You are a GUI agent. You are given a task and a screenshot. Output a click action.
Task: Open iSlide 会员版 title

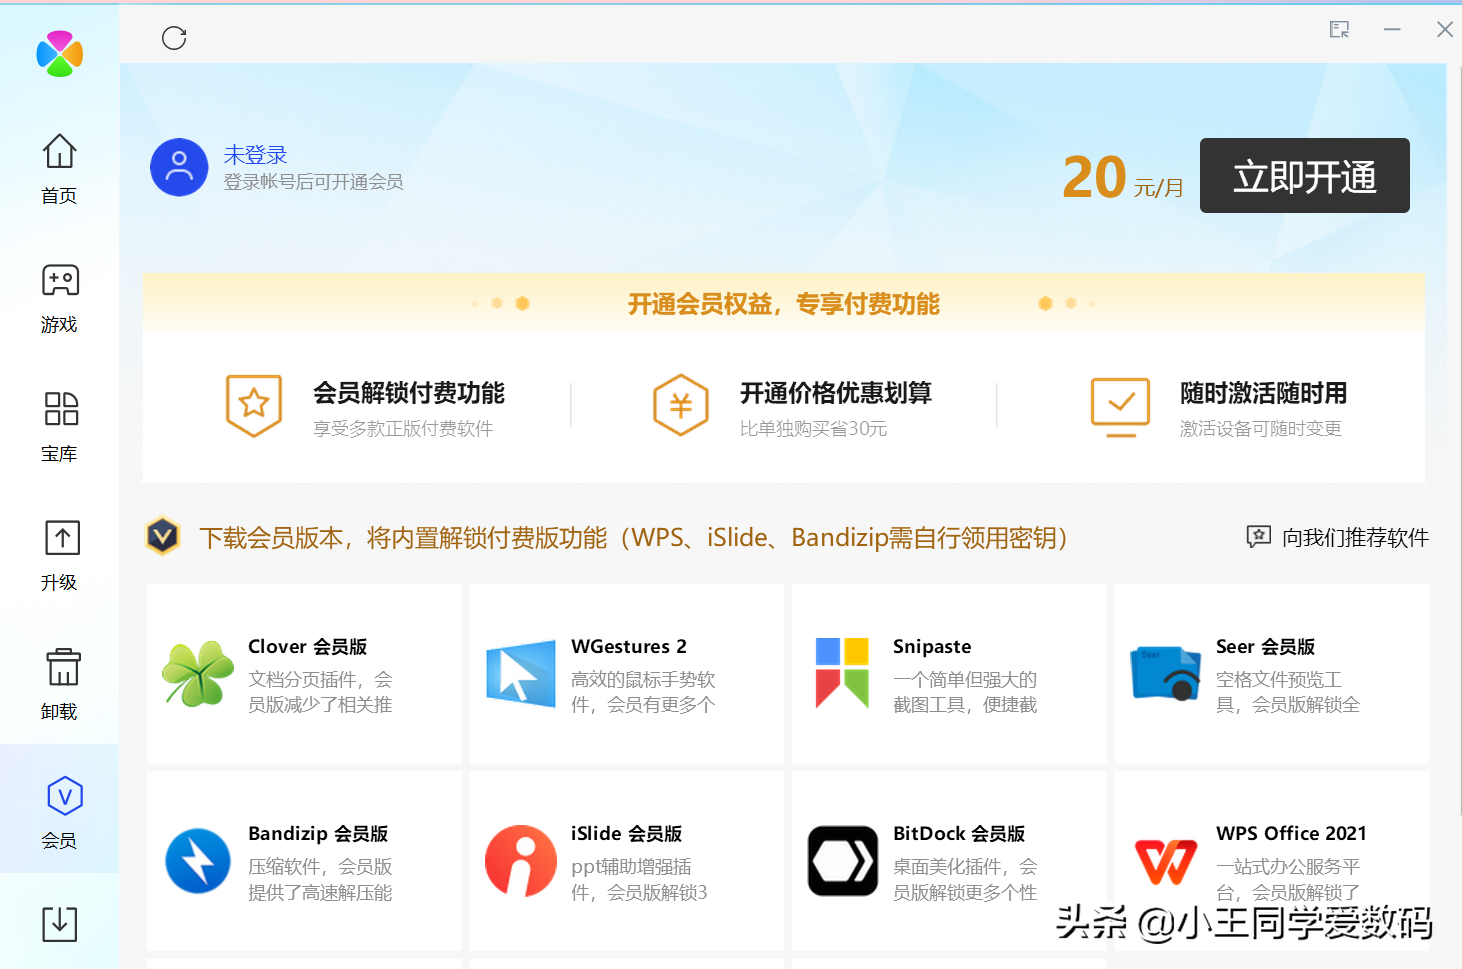click(x=627, y=834)
